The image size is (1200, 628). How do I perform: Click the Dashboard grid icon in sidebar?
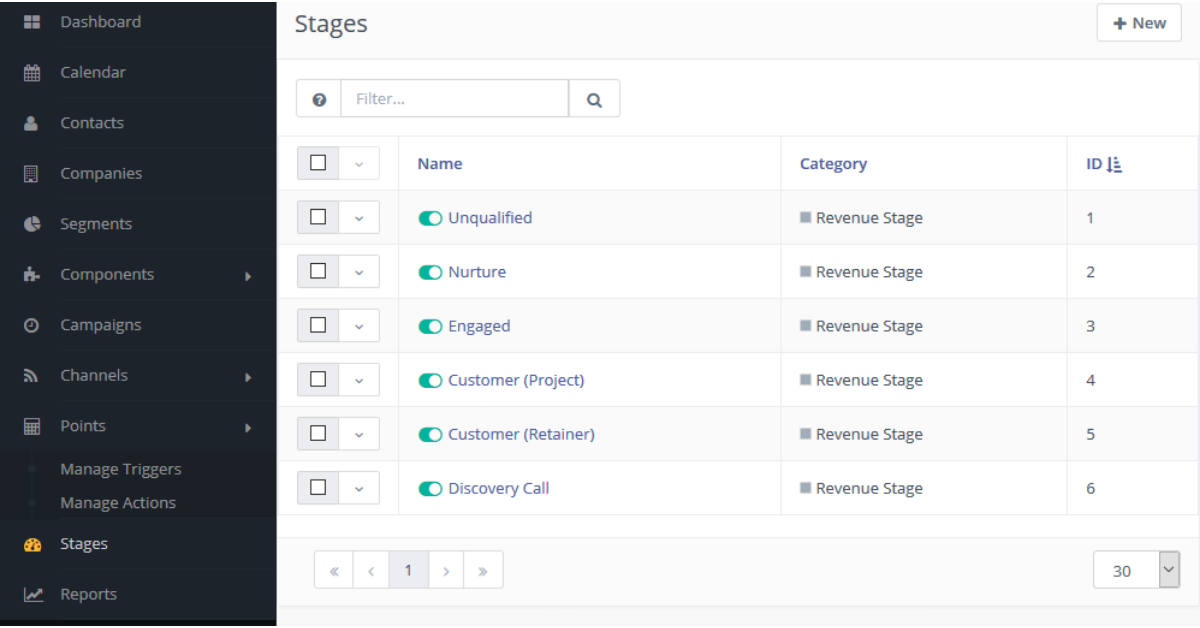31,22
